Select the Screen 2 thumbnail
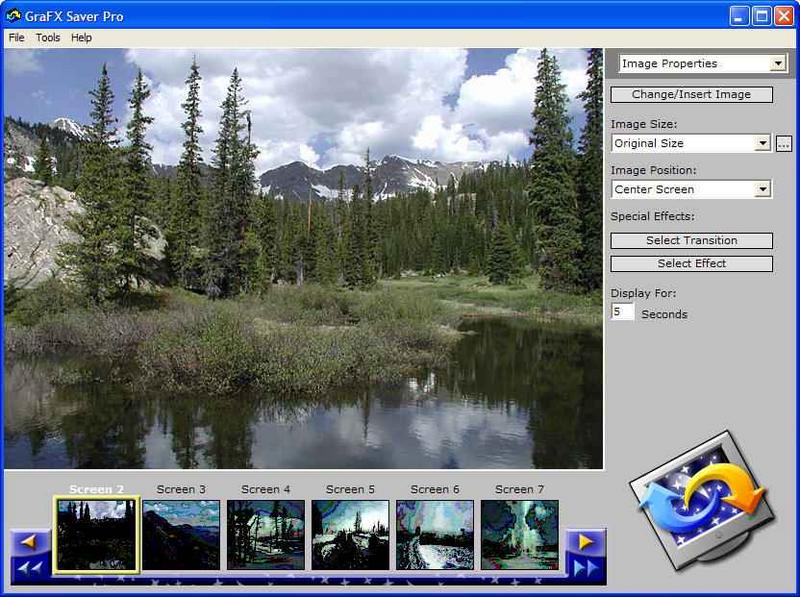Viewport: 800px width, 597px height. [x=96, y=534]
